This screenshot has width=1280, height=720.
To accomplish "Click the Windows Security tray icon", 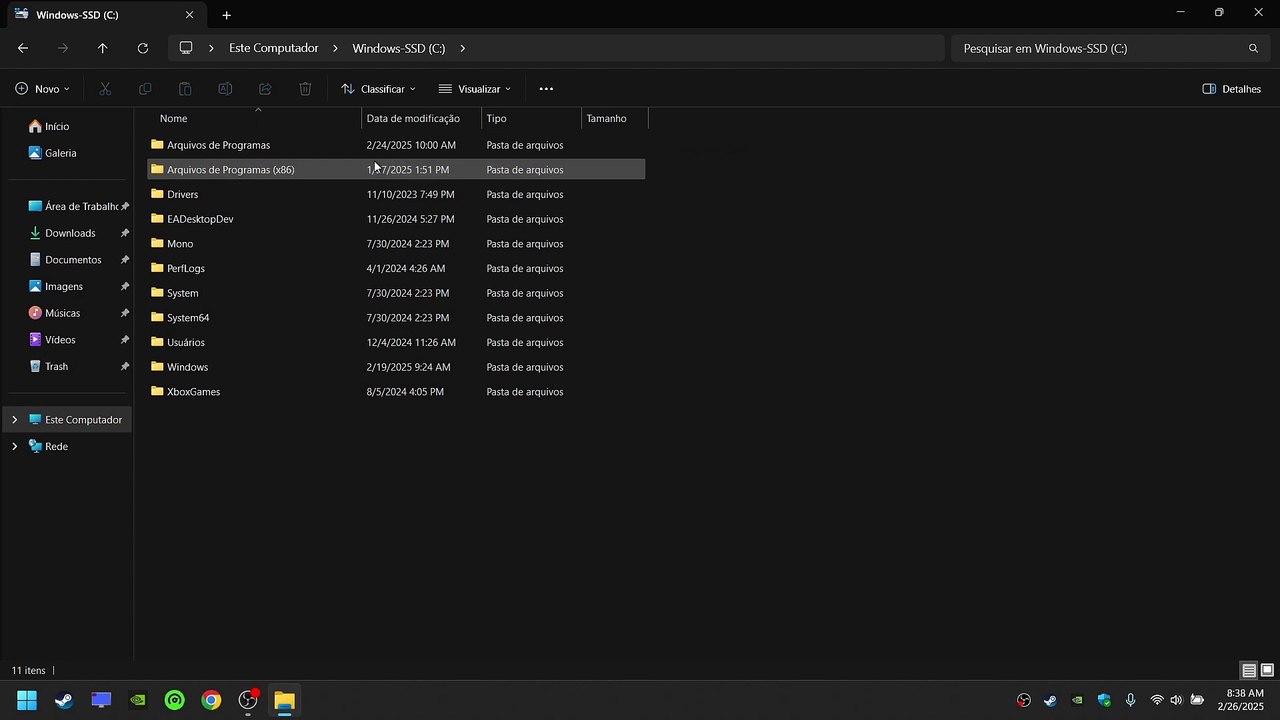I will (x=1104, y=700).
